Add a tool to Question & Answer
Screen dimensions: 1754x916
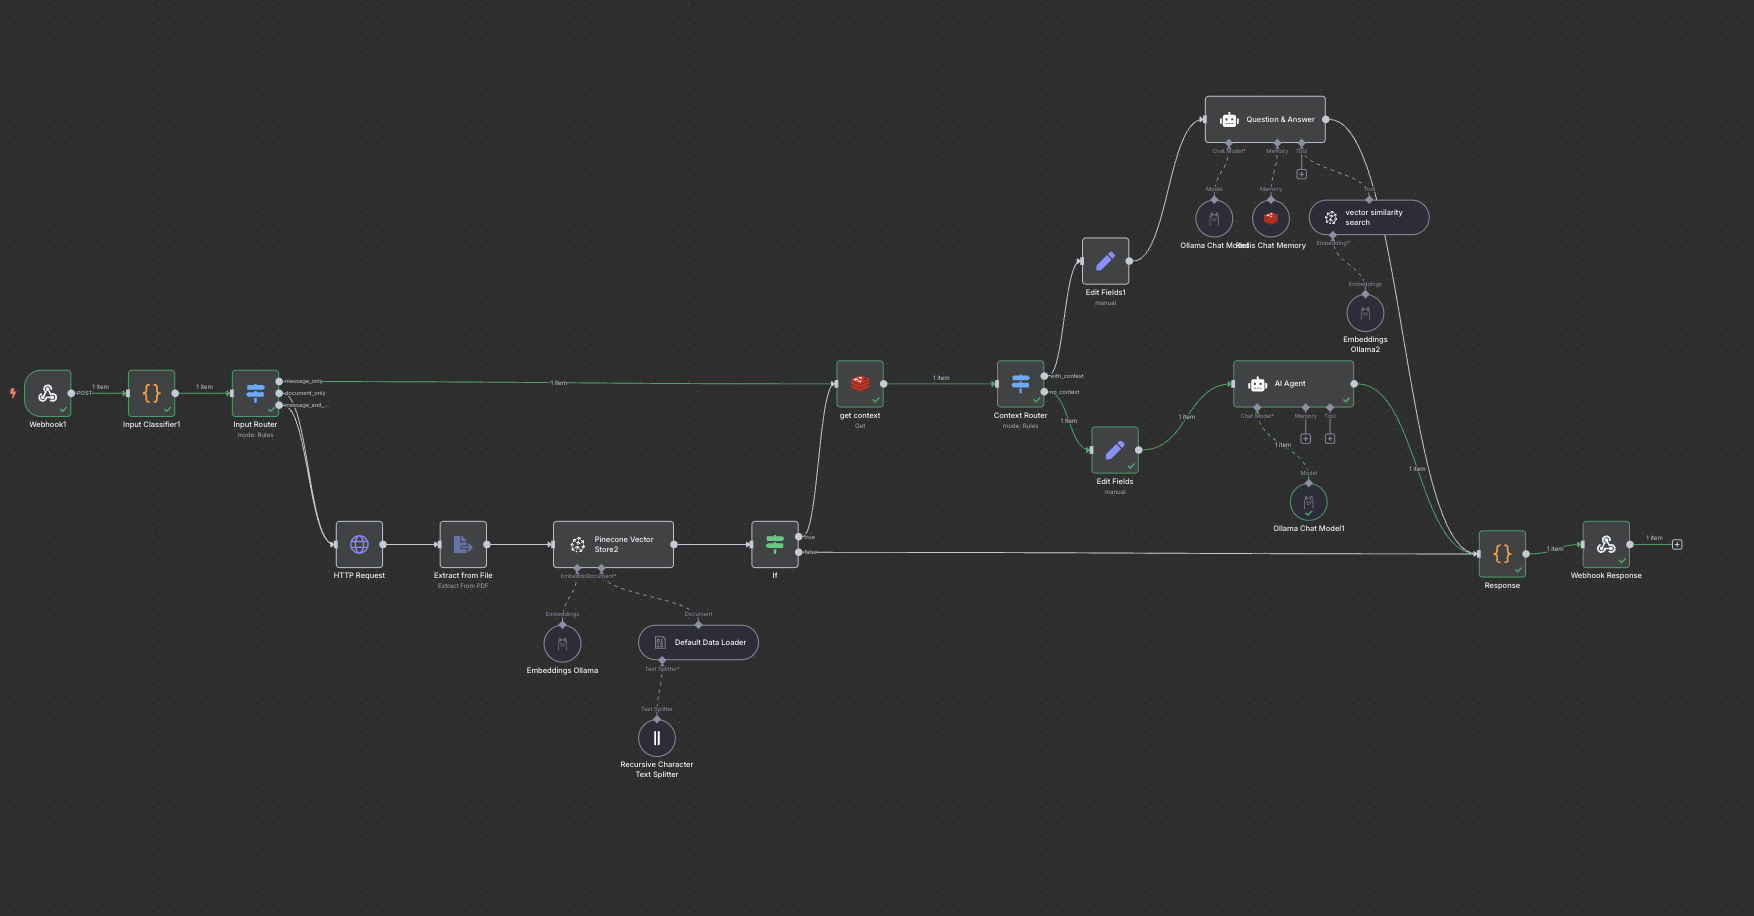coord(1301,174)
